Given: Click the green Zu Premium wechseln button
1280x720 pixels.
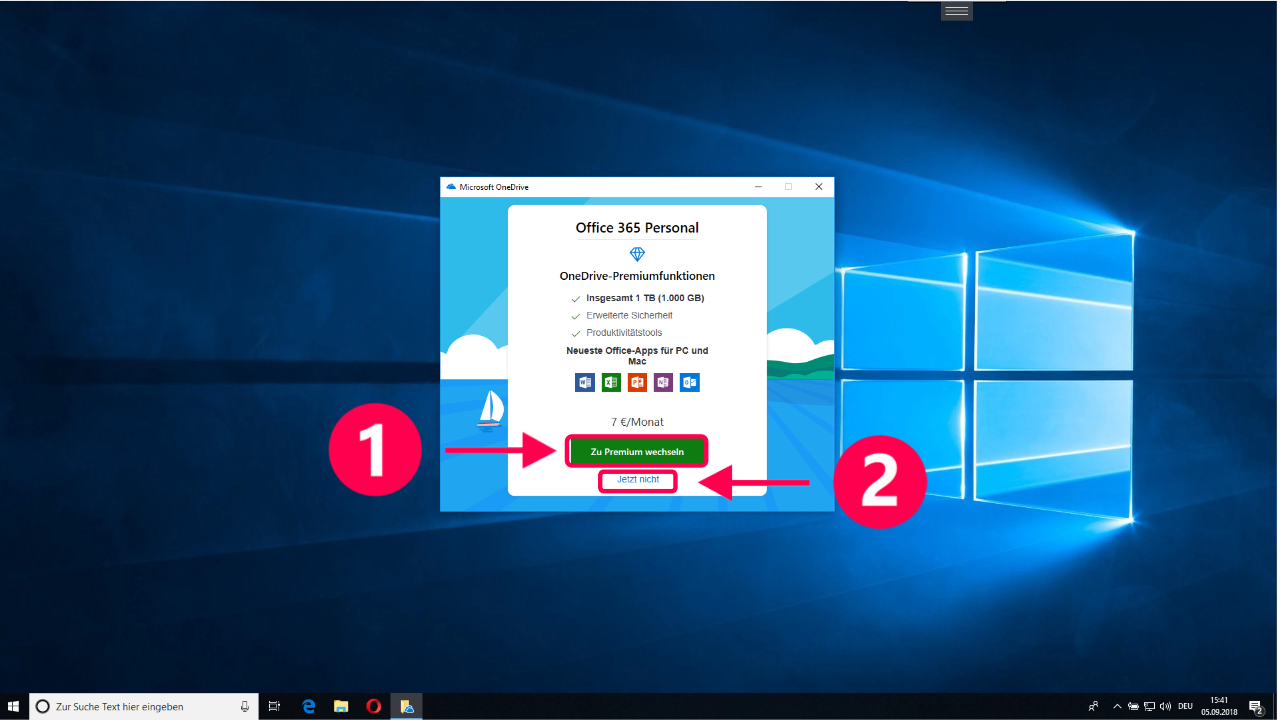Looking at the screenshot, I should click(x=637, y=452).
